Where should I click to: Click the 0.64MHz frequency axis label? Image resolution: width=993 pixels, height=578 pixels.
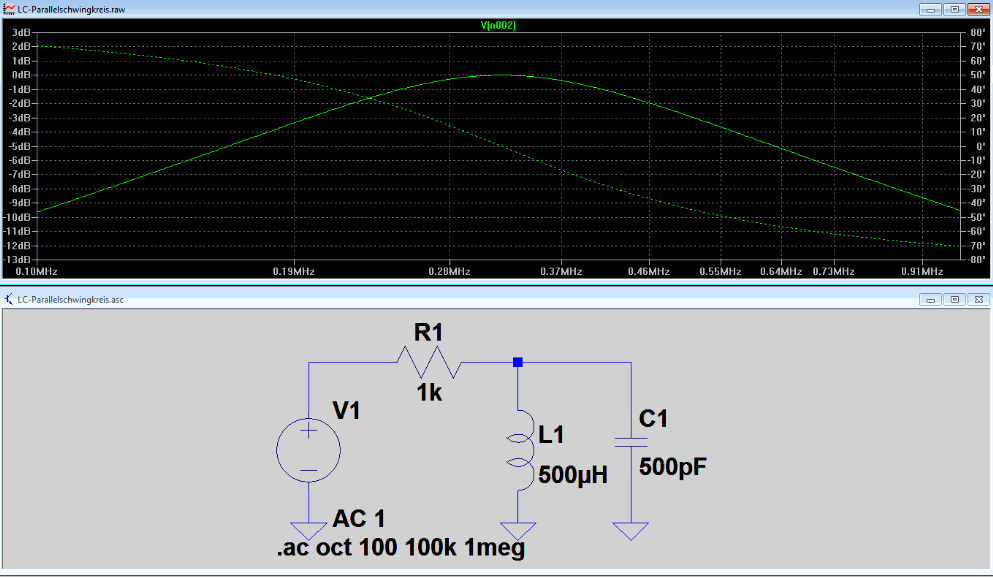coord(781,272)
